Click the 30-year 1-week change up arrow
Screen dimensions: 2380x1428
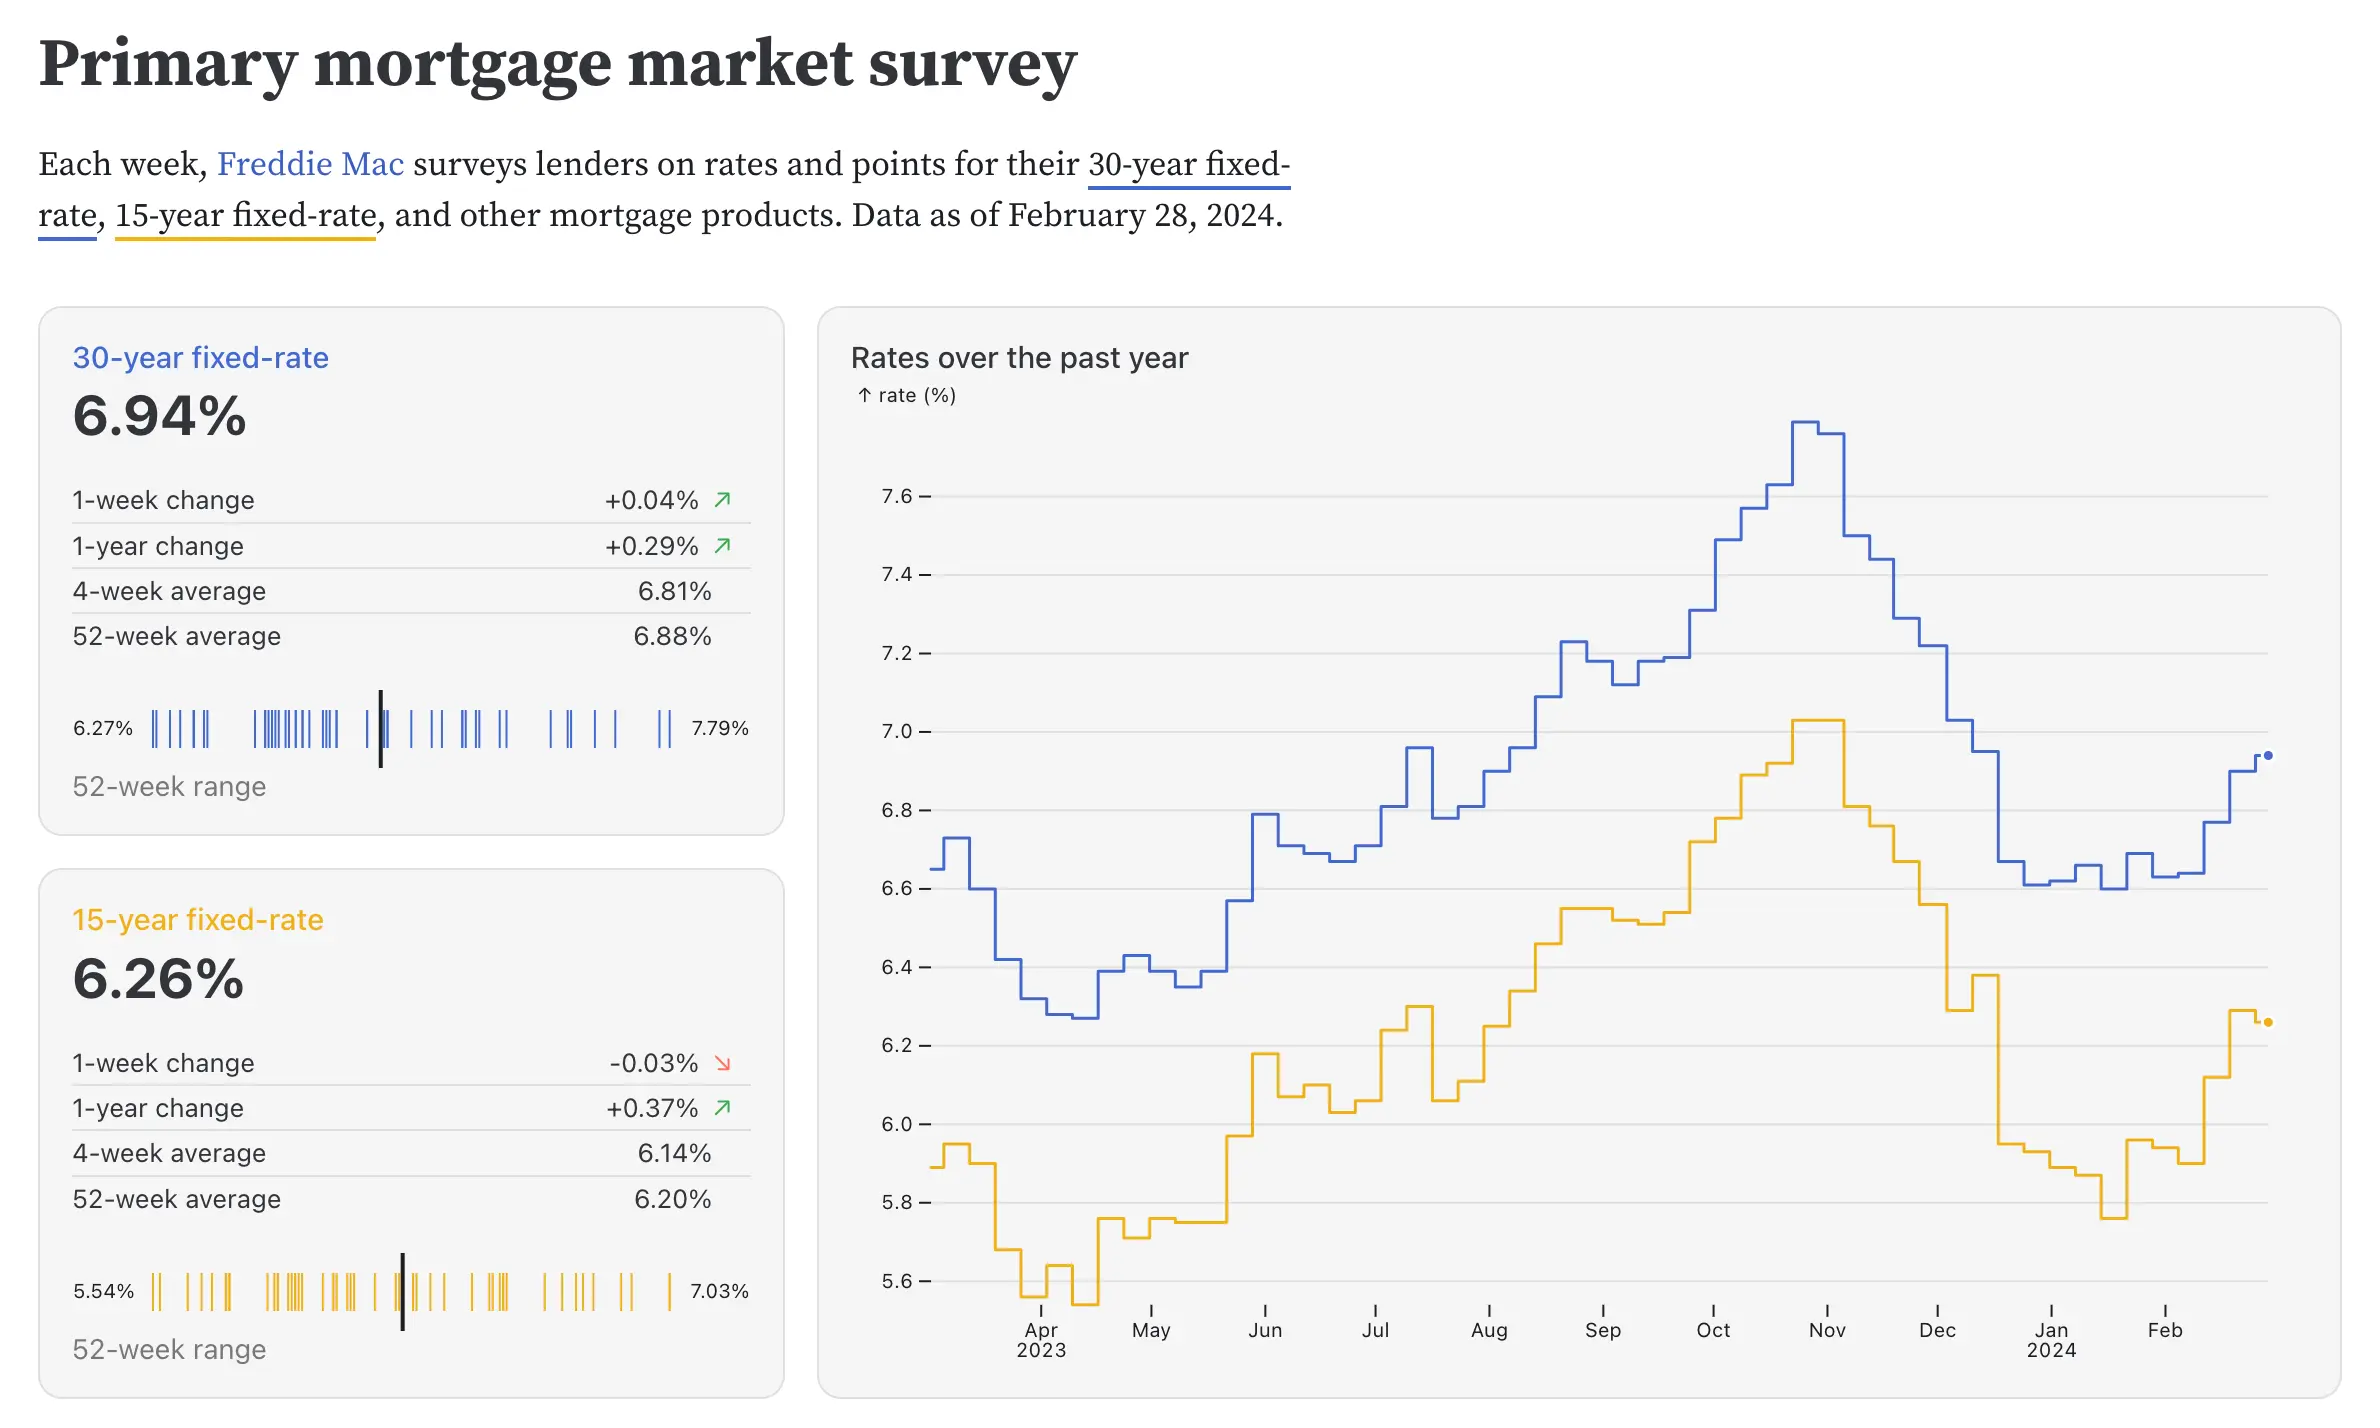(x=723, y=499)
